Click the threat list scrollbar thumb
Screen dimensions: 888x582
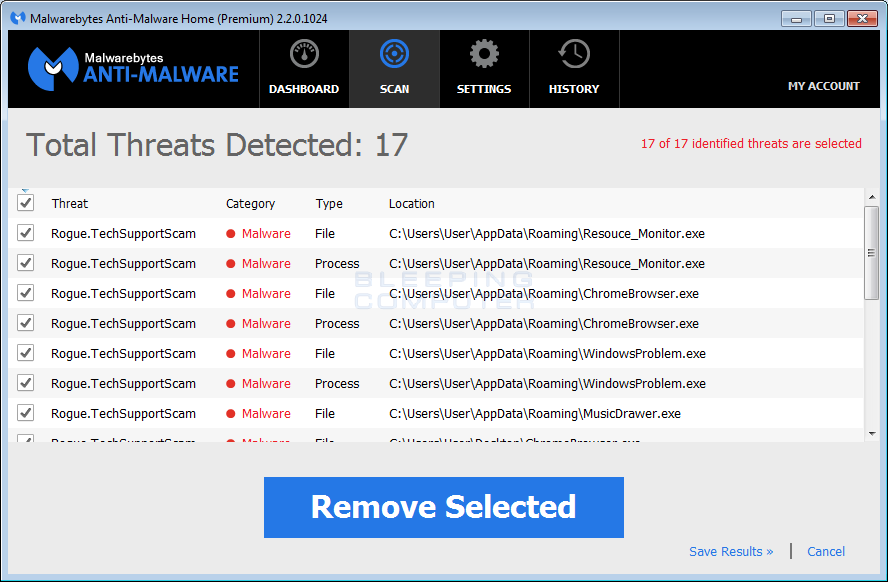(872, 253)
